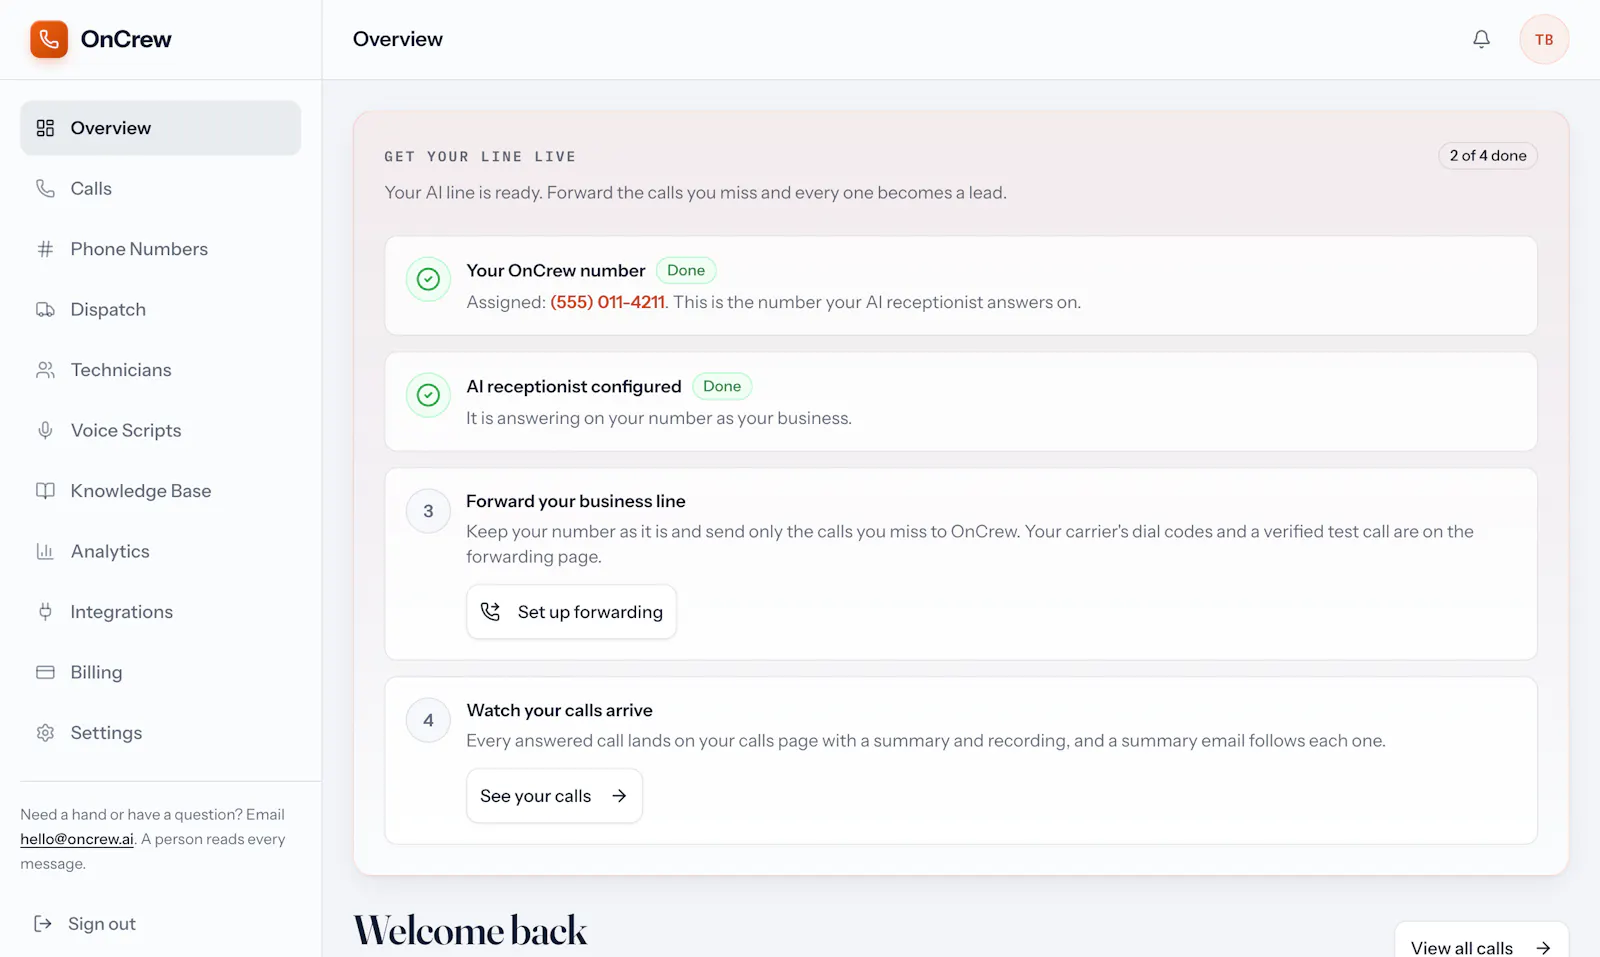This screenshot has width=1600, height=957.
Task: Click the AI receptionist configured title
Action: tap(574, 386)
